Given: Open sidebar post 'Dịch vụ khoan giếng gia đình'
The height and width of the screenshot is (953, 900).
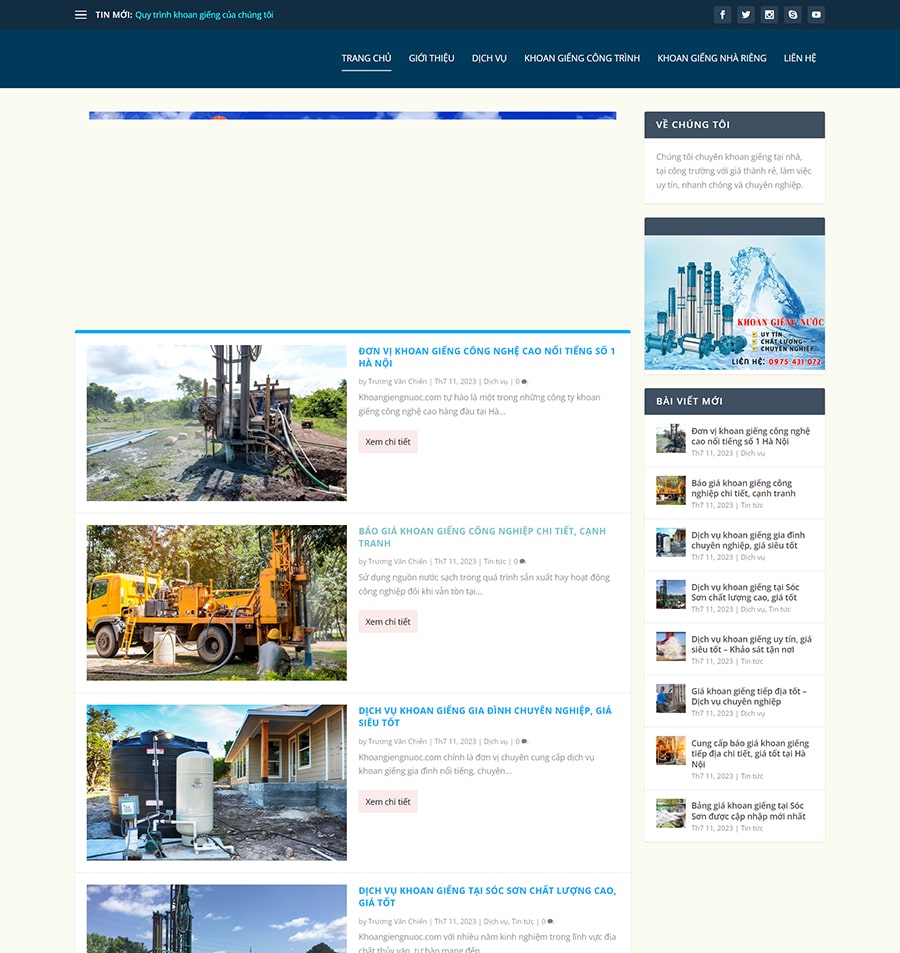Looking at the screenshot, I should pyautogui.click(x=748, y=540).
